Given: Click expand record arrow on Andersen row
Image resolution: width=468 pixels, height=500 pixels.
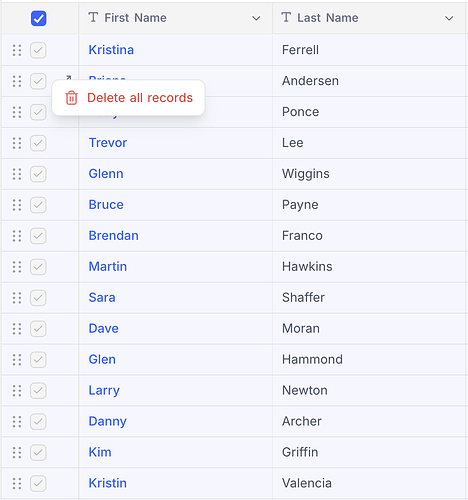Looking at the screenshot, I should (x=68, y=78).
